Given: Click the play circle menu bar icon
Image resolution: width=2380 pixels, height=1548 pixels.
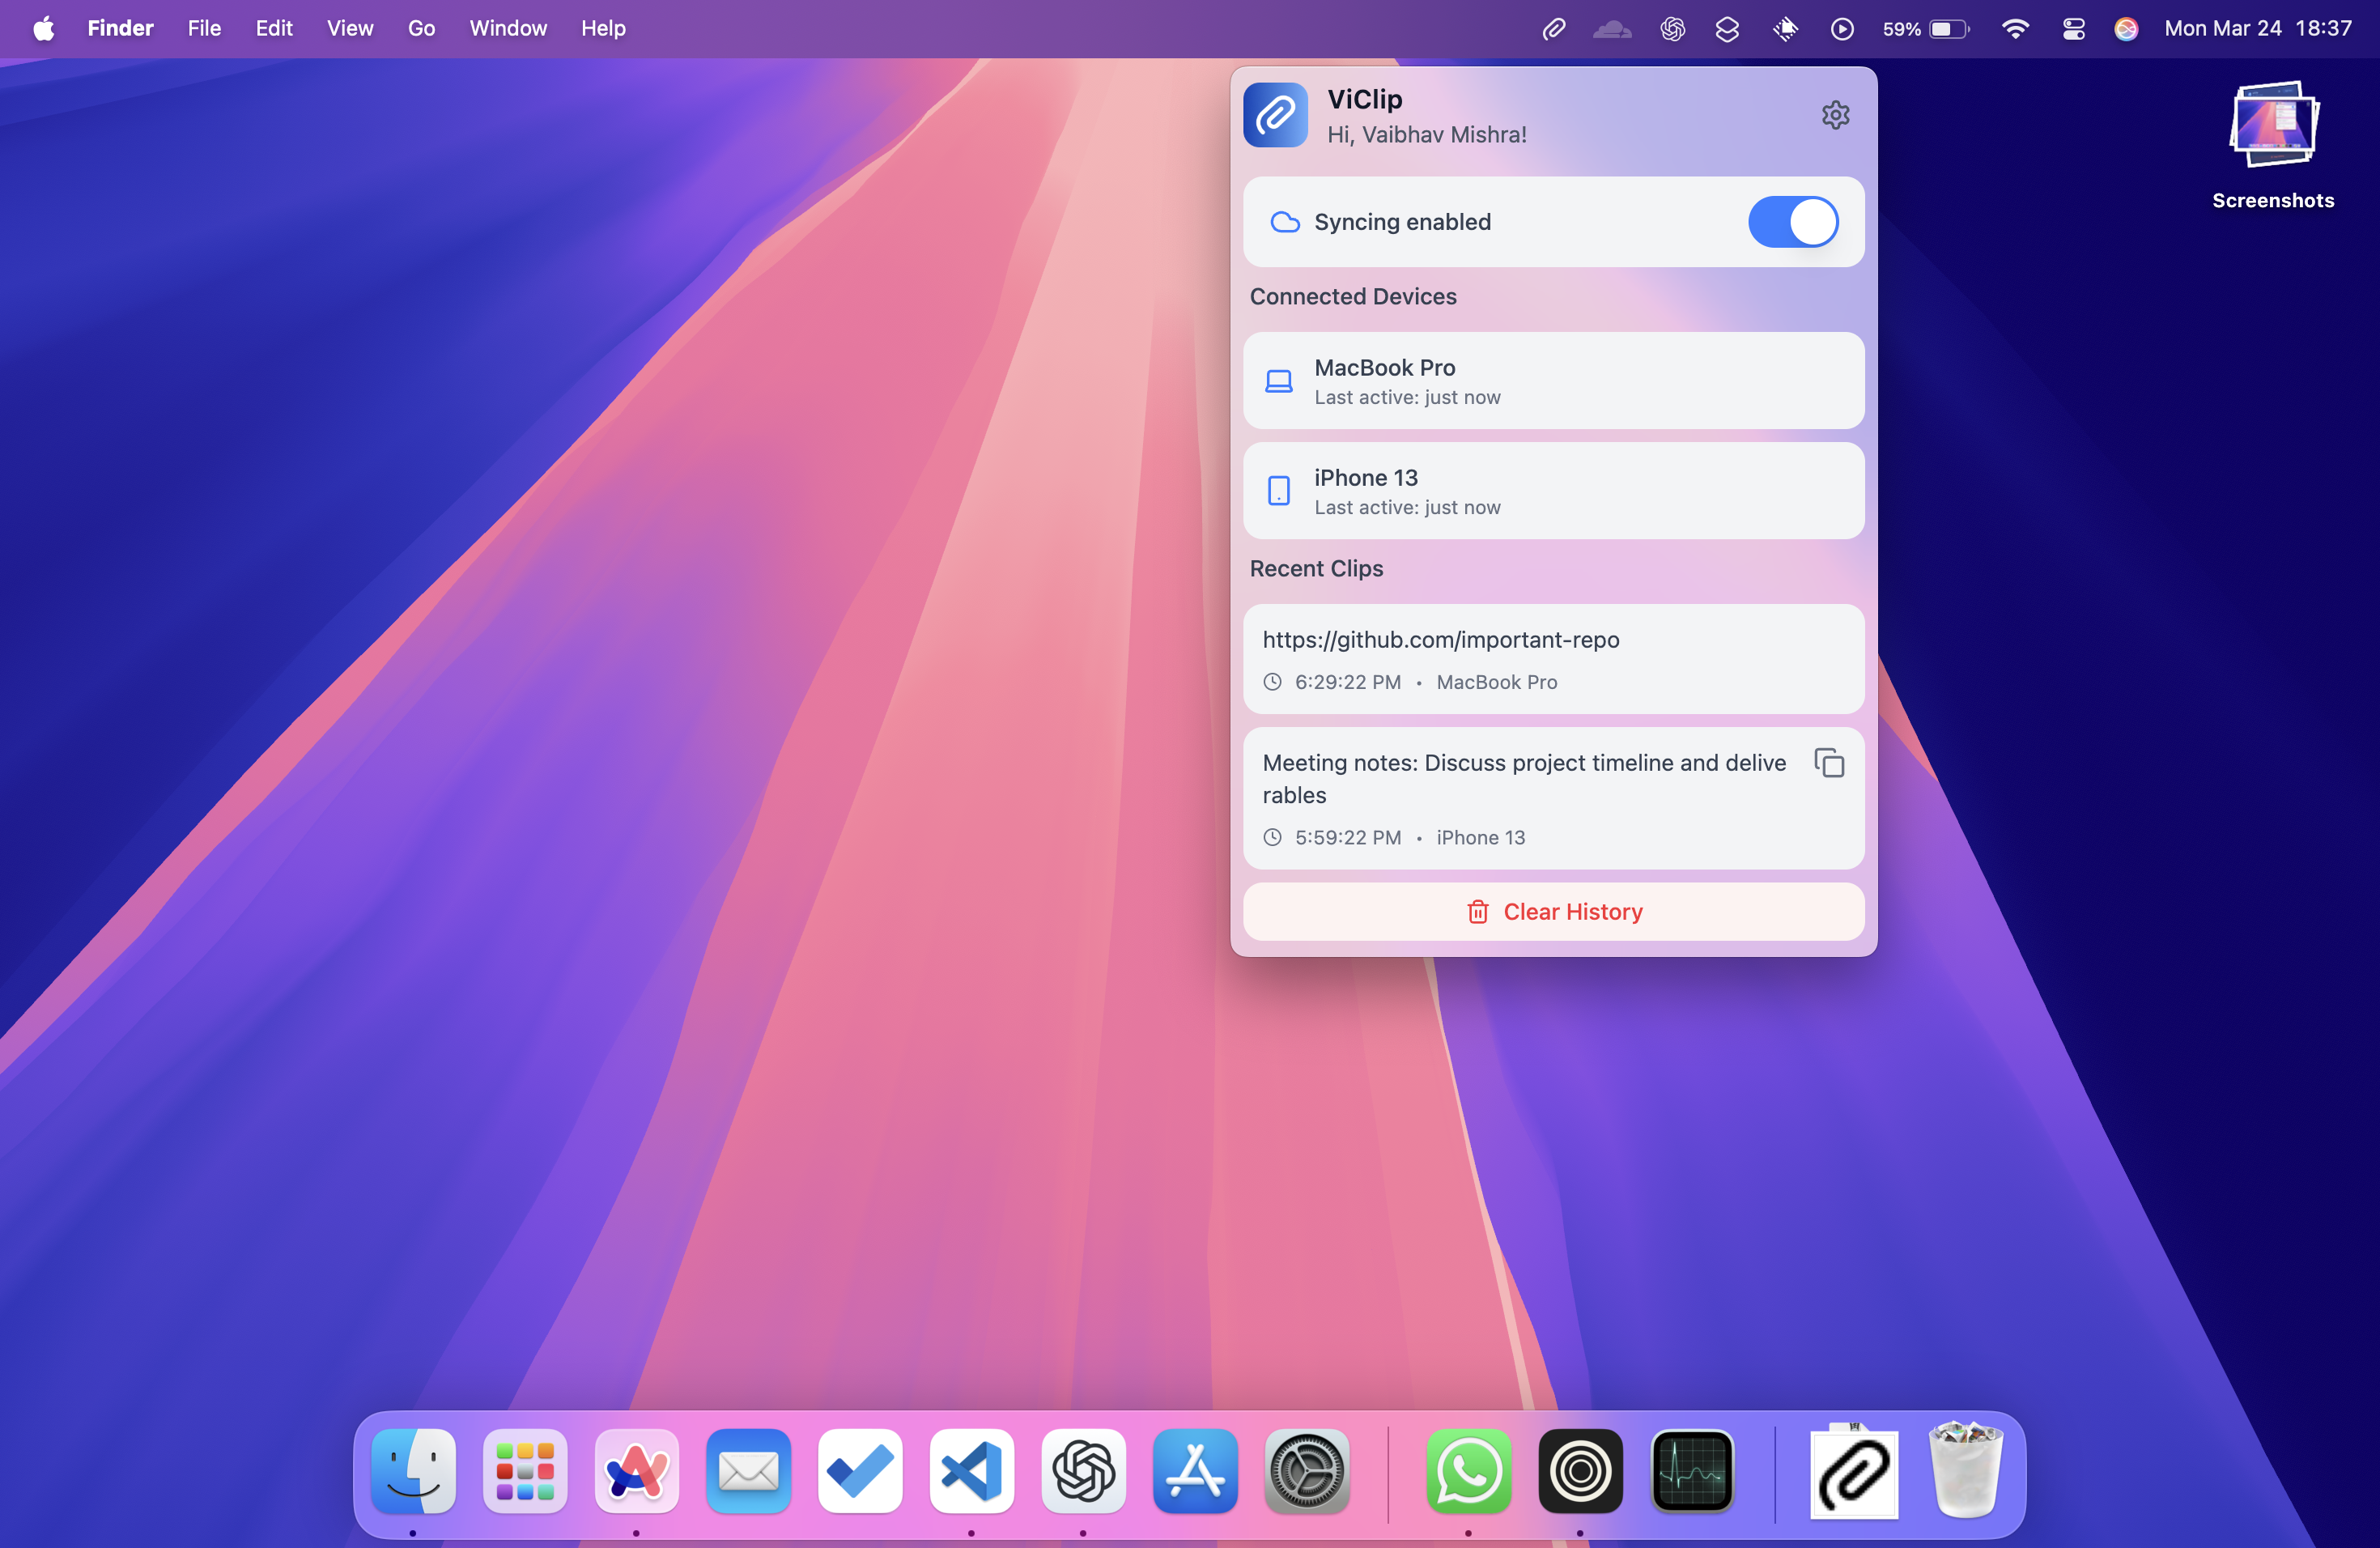Looking at the screenshot, I should [1842, 29].
